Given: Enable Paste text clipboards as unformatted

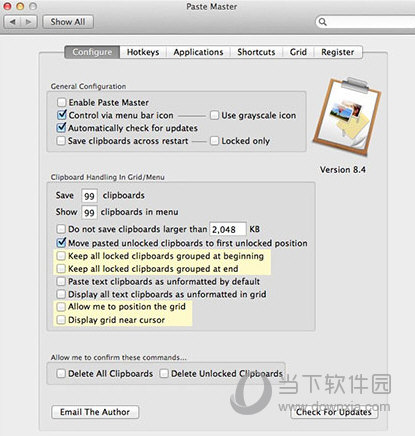Looking at the screenshot, I should [61, 282].
